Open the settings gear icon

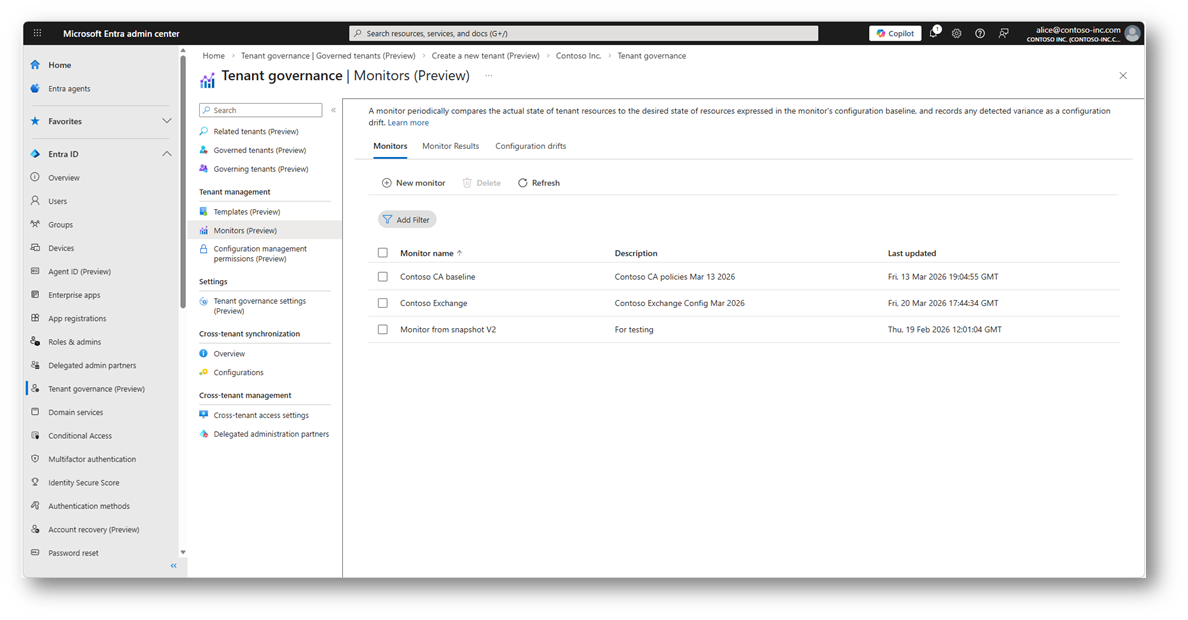click(957, 33)
